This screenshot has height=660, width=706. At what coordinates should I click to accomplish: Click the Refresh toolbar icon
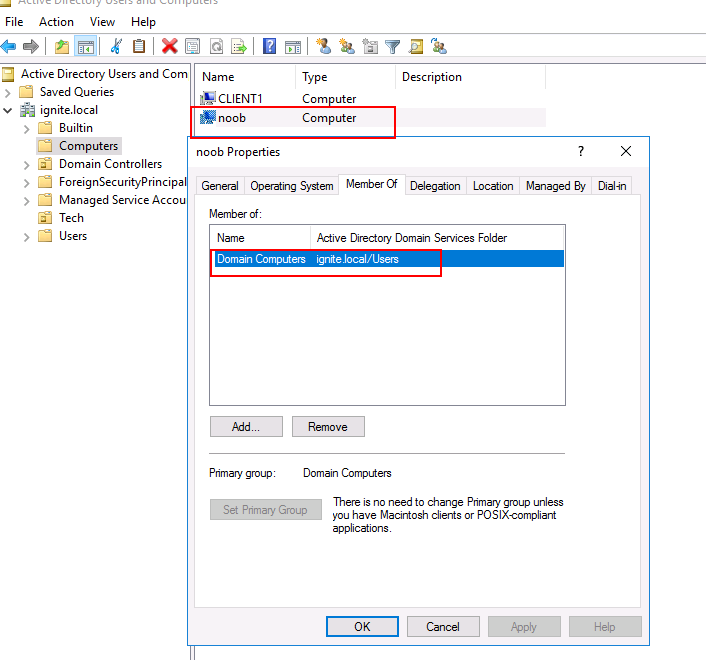217,46
